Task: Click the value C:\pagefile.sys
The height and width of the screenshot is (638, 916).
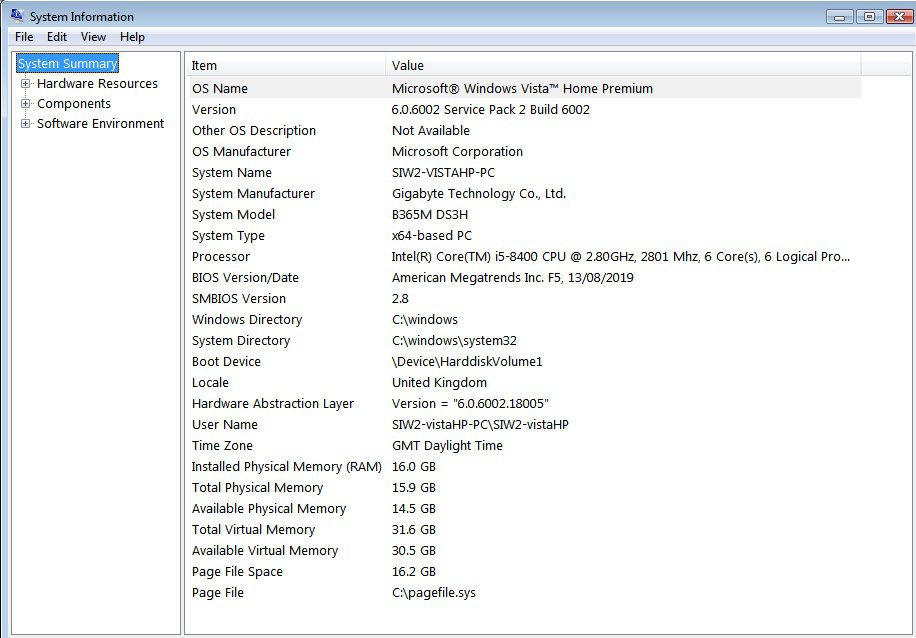Action: coord(433,593)
